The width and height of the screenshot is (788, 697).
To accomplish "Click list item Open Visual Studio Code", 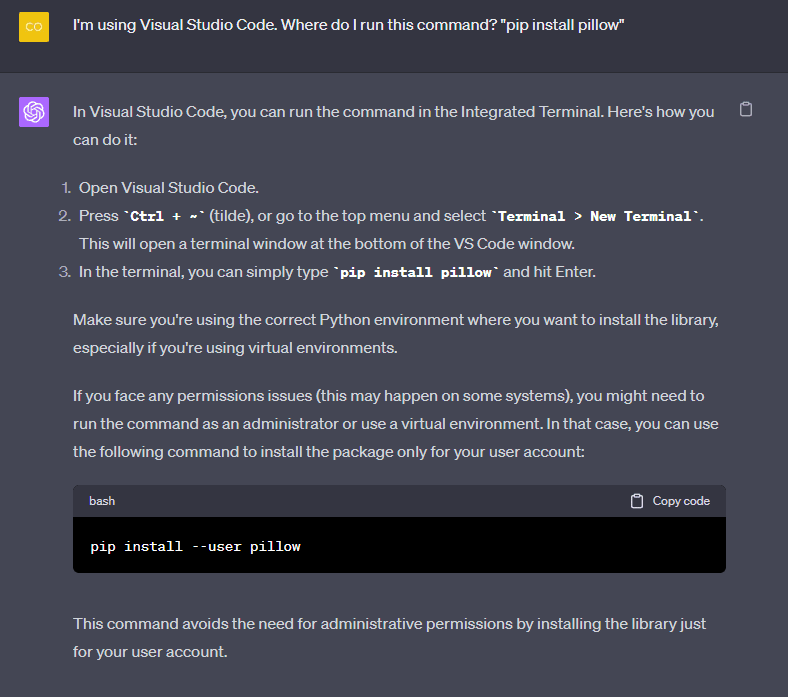I will point(168,188).
